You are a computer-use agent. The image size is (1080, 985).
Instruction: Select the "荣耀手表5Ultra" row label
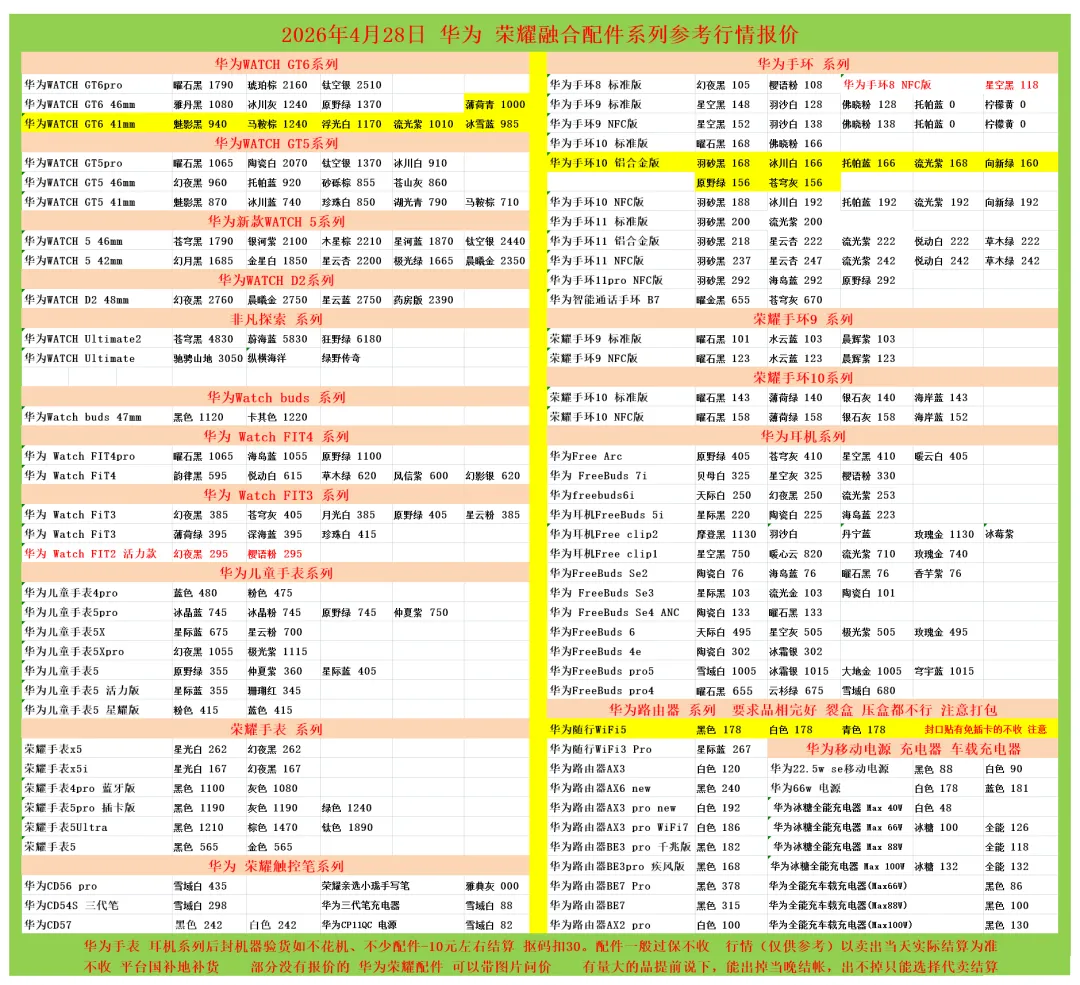pyautogui.click(x=66, y=827)
